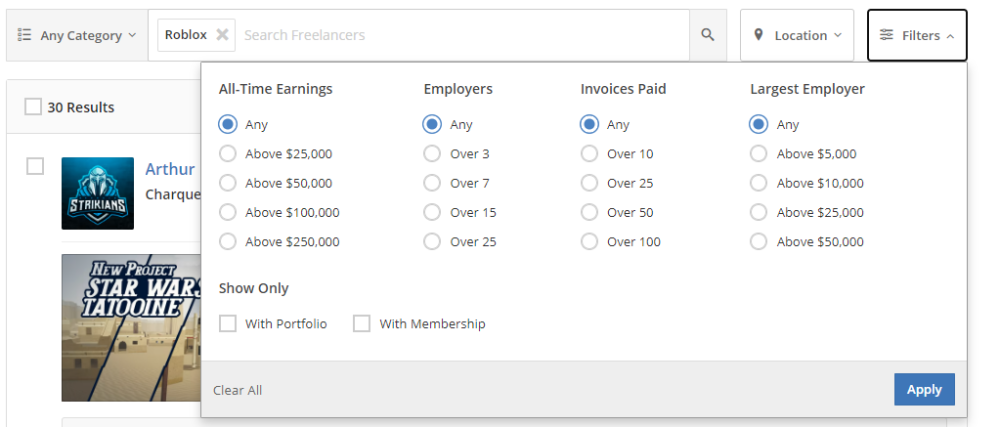Focus the Search Freelancers input field
Screen dimensions: 1000x427
coord(460,35)
